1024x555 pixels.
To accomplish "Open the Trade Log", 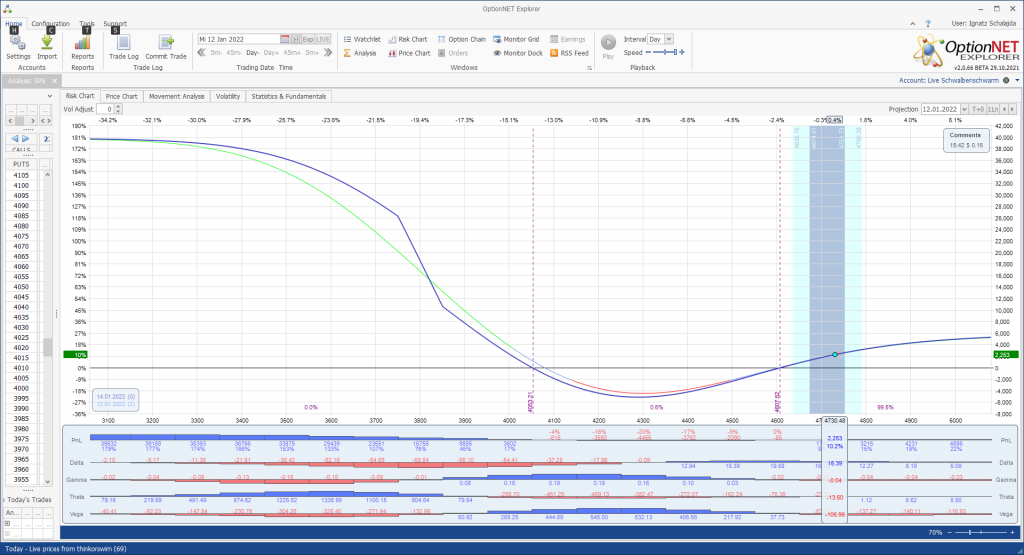I will [123, 43].
